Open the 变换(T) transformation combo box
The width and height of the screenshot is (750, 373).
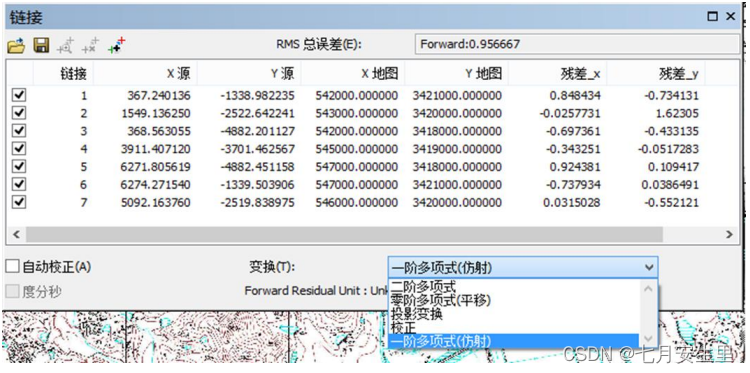tap(523, 268)
